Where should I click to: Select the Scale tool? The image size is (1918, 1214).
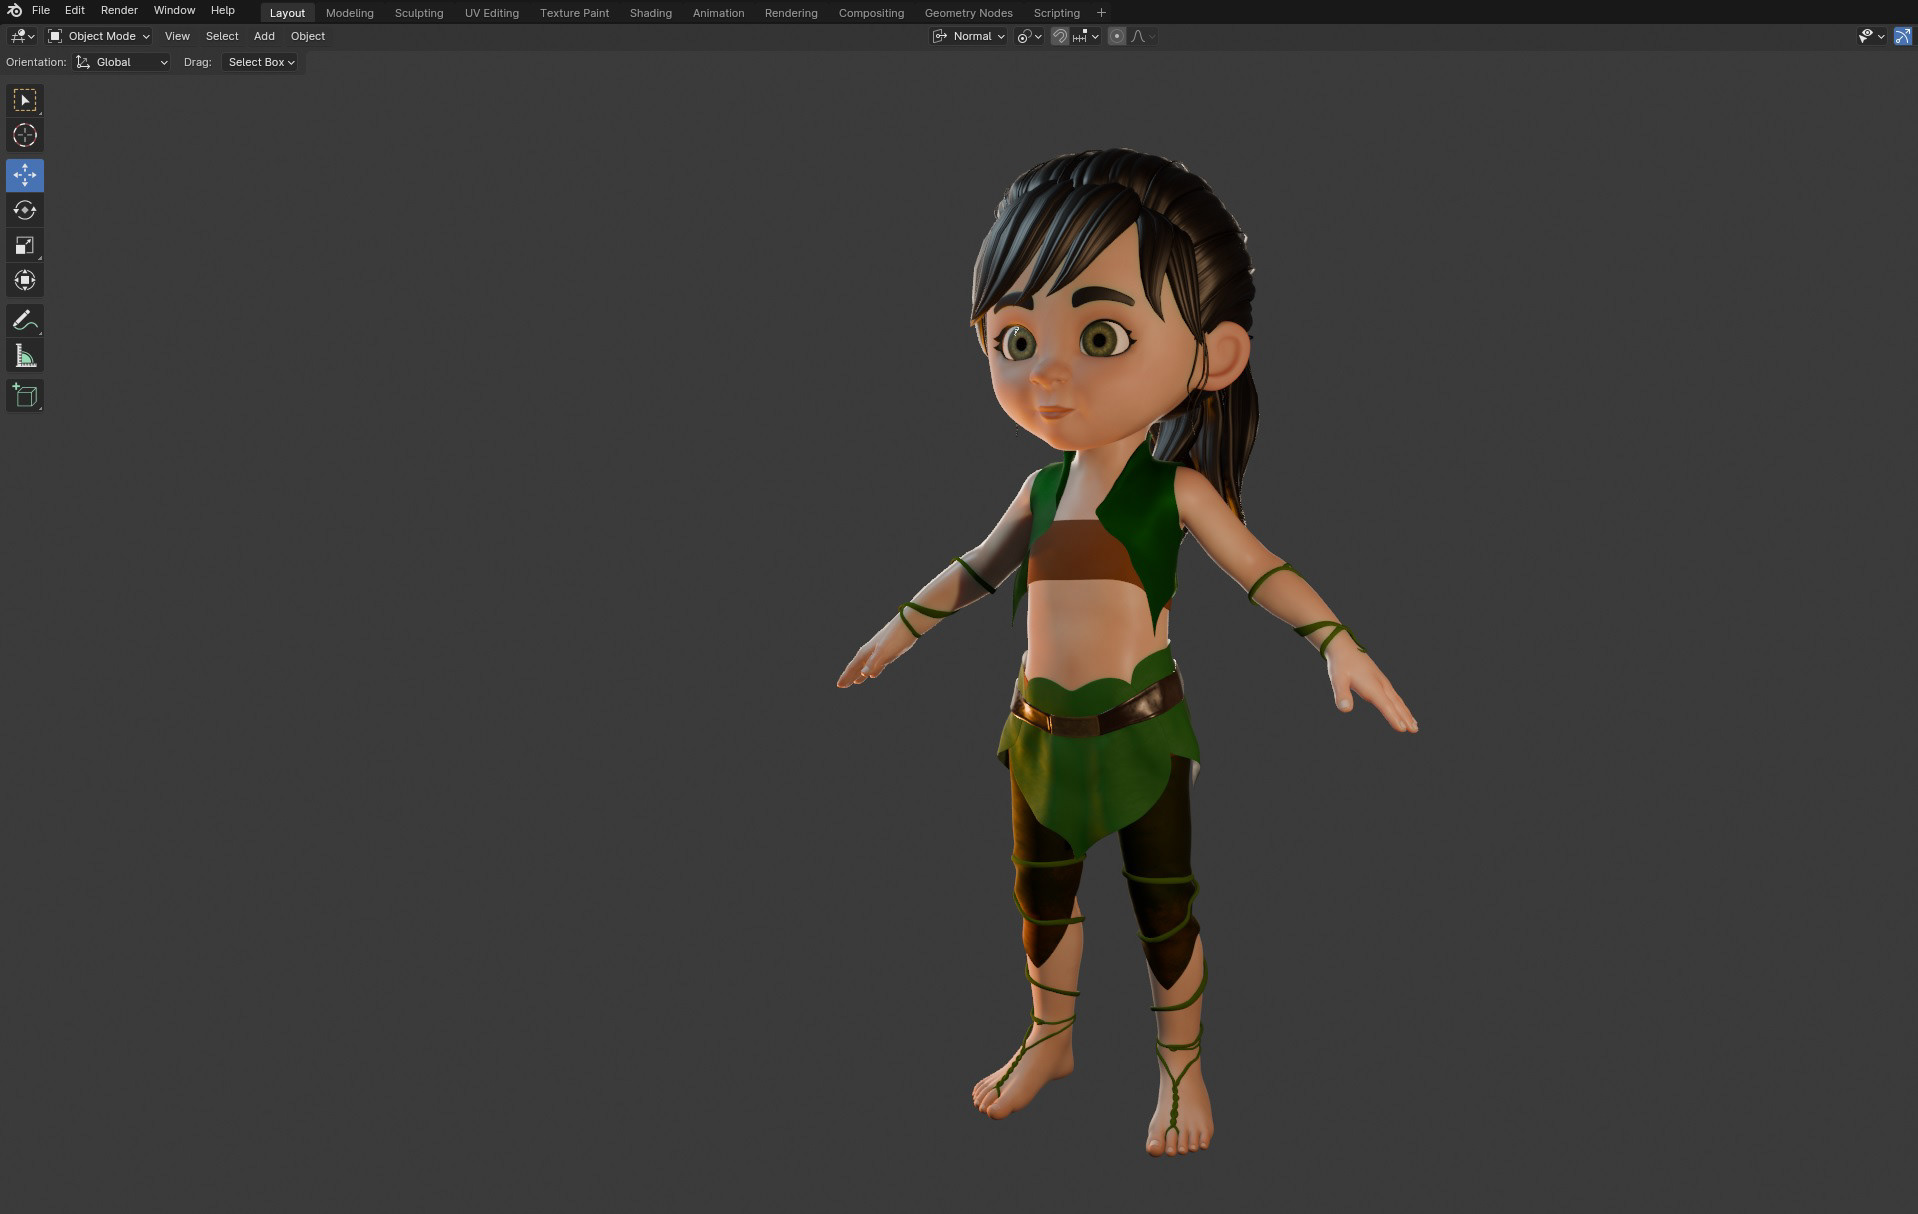25,245
